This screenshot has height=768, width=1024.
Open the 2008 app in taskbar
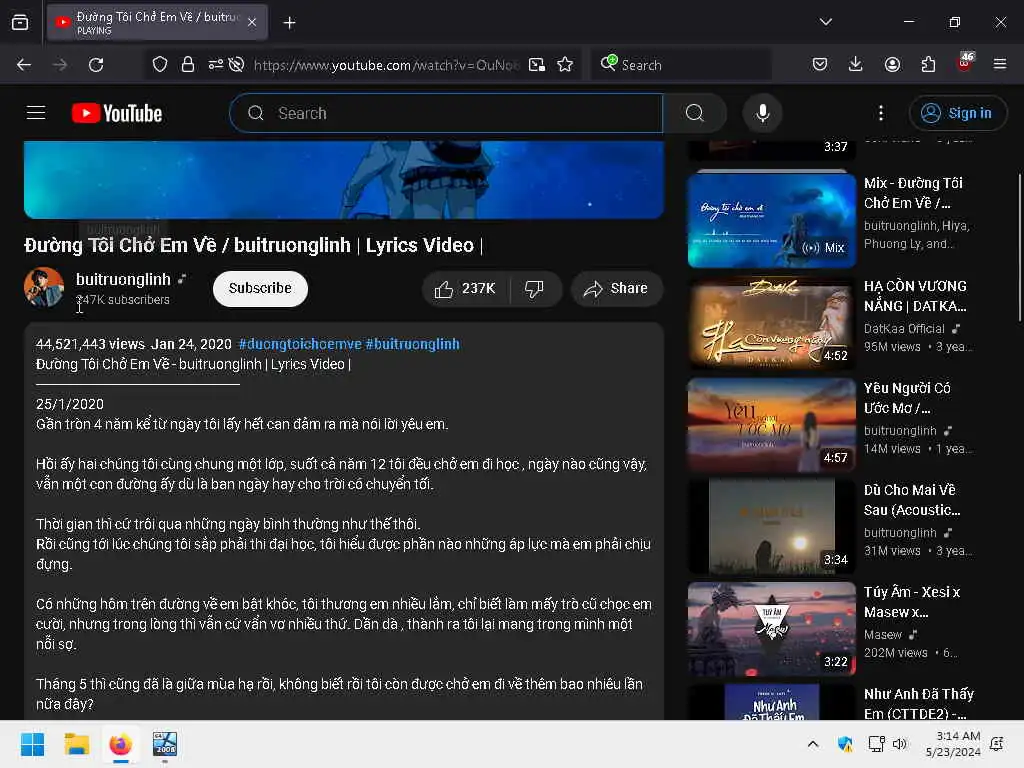click(x=165, y=744)
